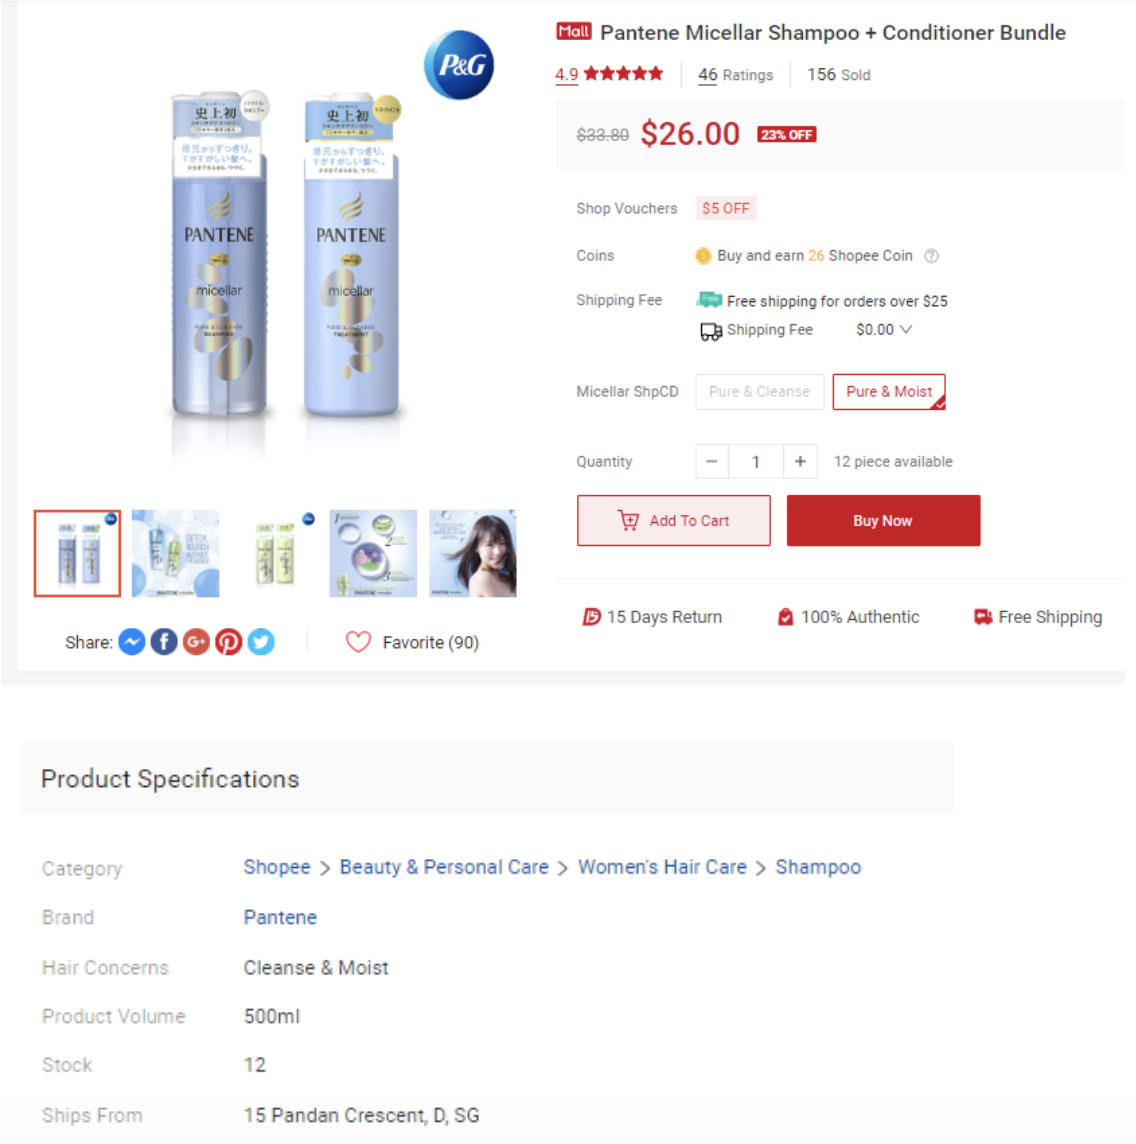Click the 15 Days Return icon
Viewport: 1136px width, 1144px height.
(x=592, y=616)
